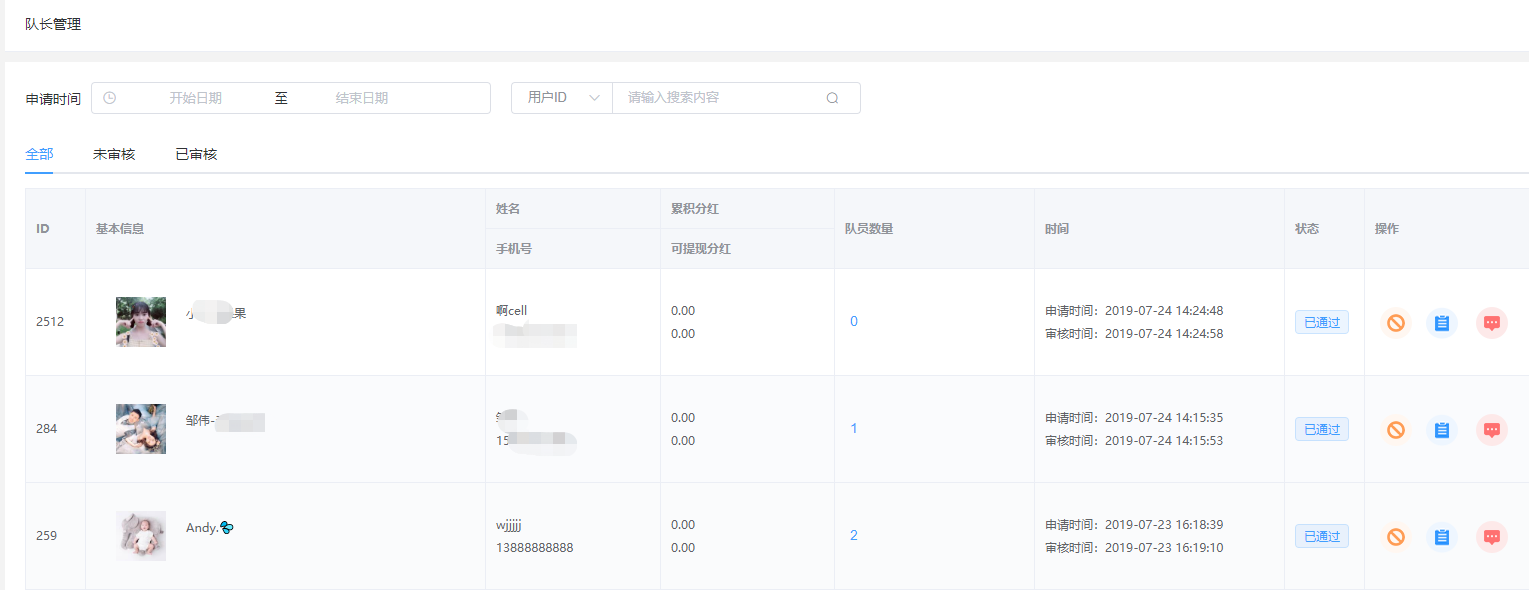Click the search magnifier icon
The height and width of the screenshot is (590, 1529).
(x=832, y=98)
